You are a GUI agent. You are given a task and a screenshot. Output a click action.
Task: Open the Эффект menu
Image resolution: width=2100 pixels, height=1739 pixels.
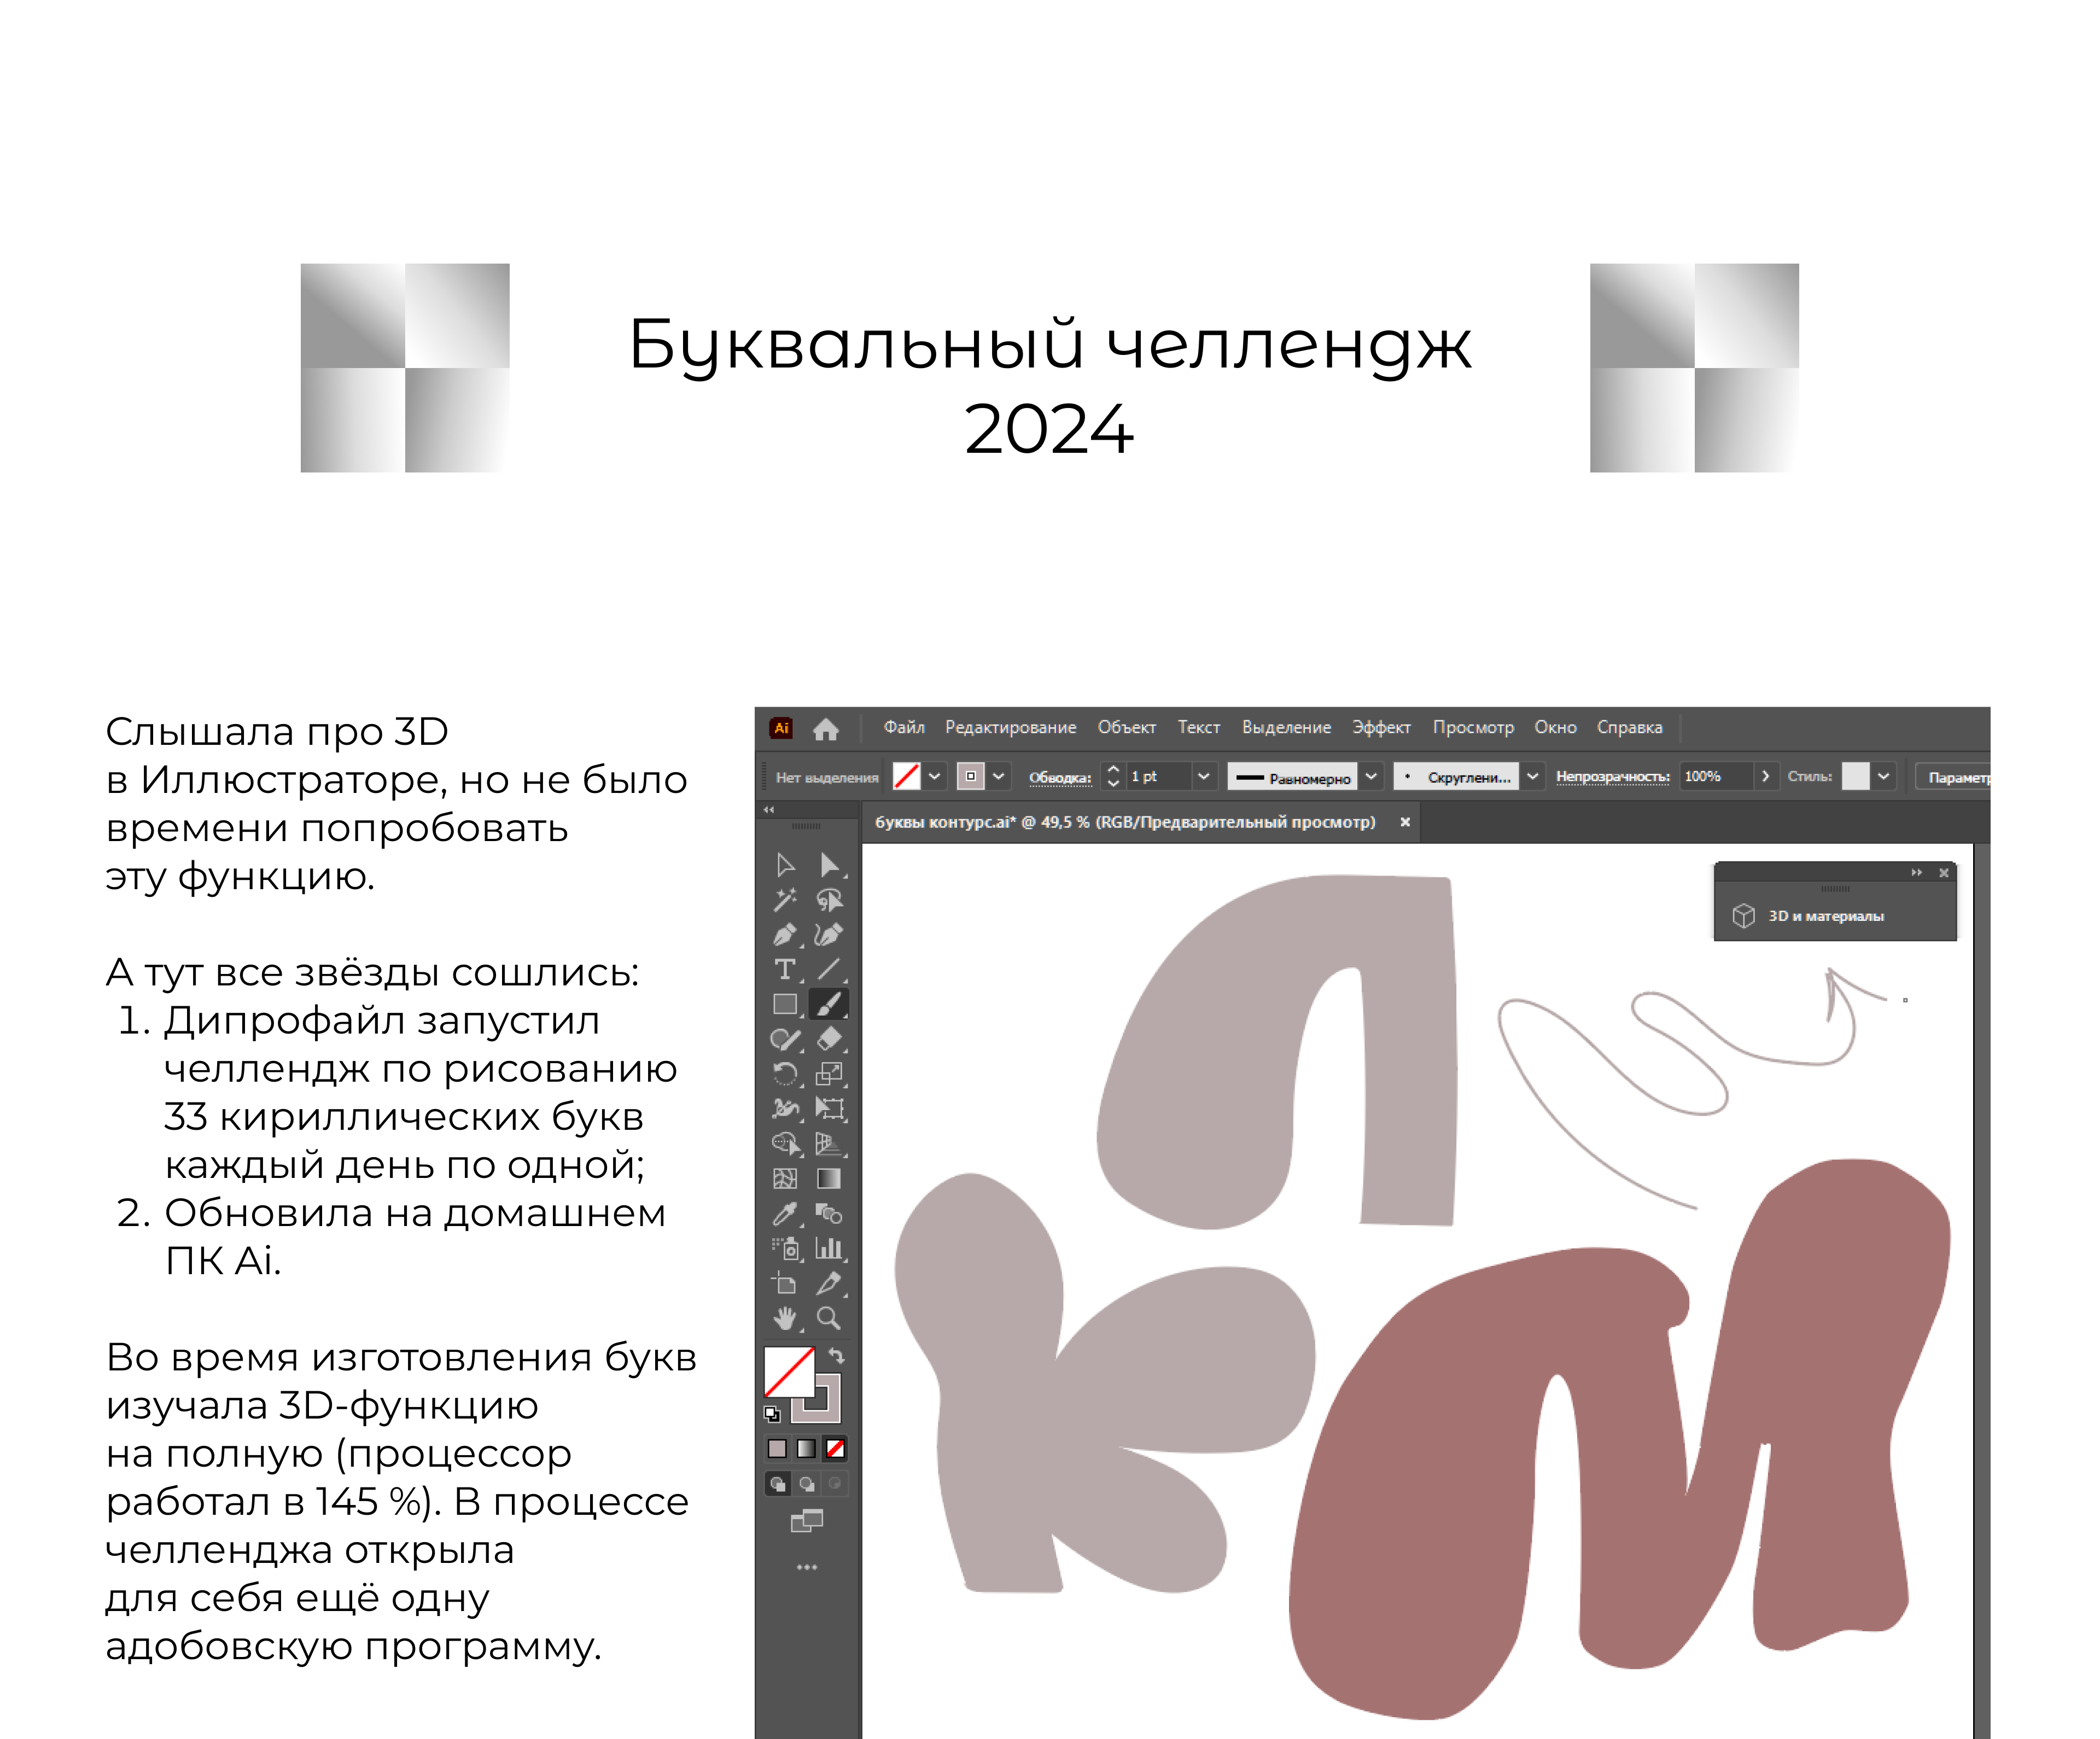[x=1381, y=728]
